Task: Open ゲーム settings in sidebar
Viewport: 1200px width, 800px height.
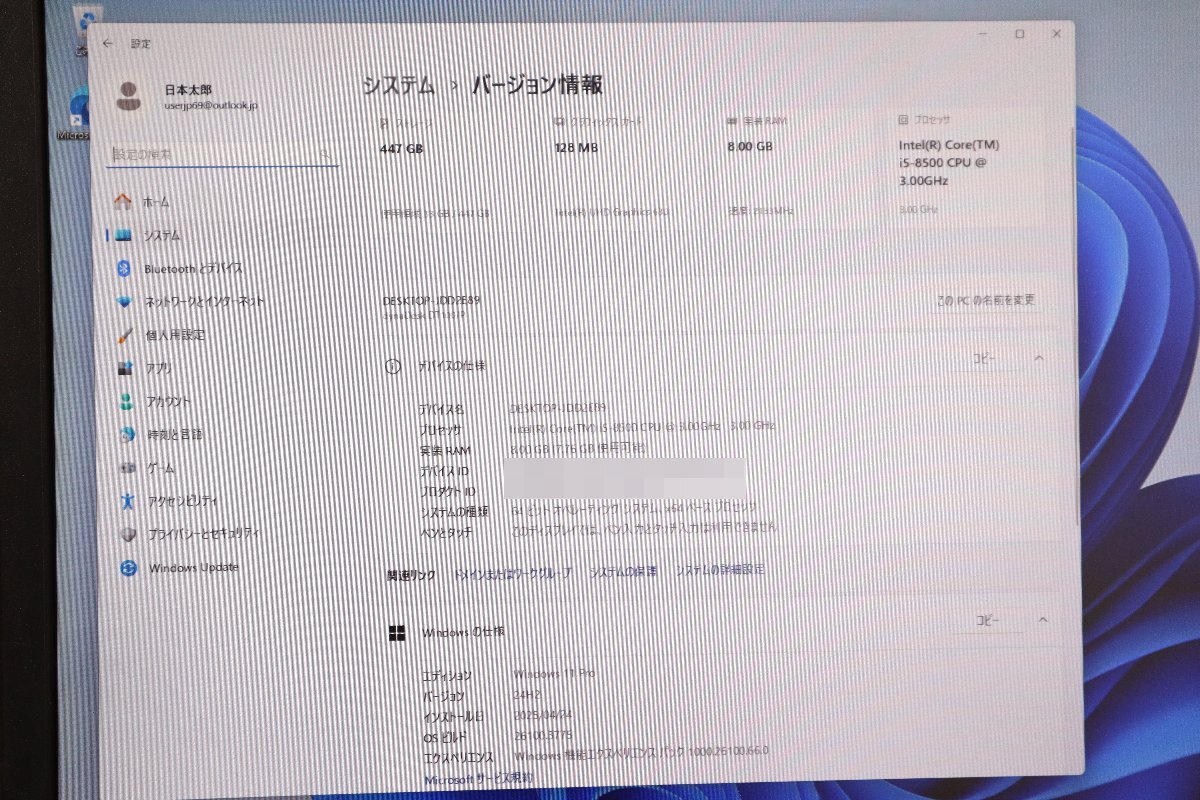Action: pyautogui.click(x=147, y=468)
